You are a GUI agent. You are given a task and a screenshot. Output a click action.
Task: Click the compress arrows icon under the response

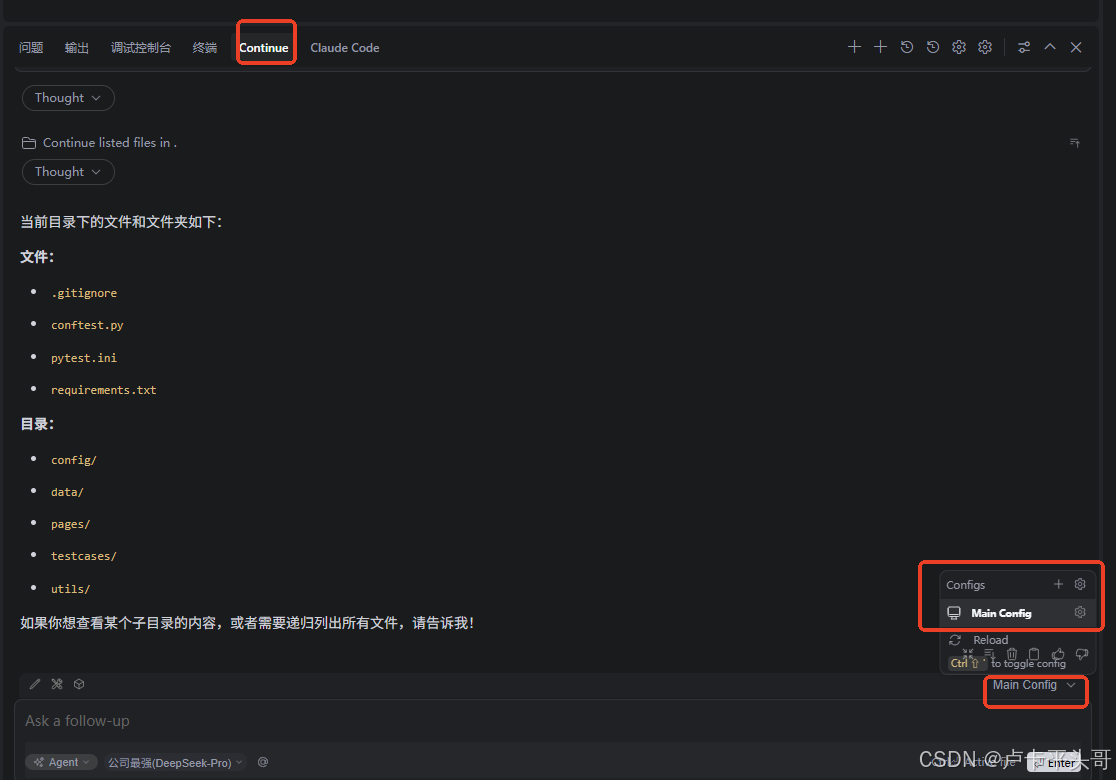(967, 653)
